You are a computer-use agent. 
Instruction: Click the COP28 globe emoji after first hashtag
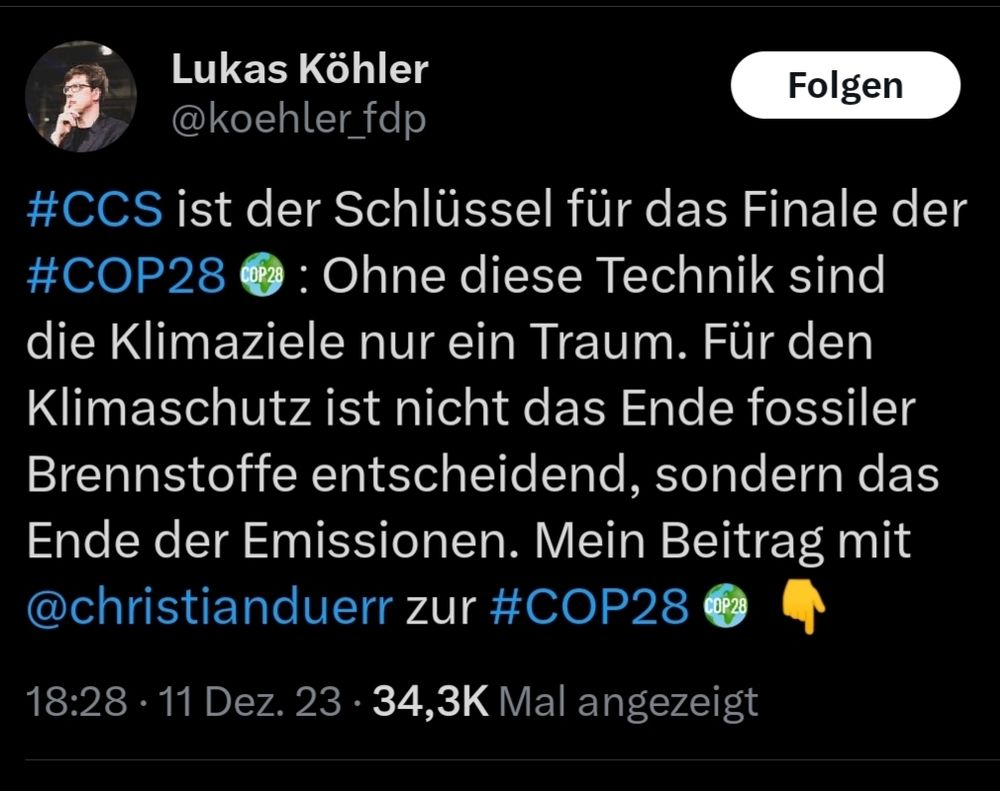tap(263, 273)
